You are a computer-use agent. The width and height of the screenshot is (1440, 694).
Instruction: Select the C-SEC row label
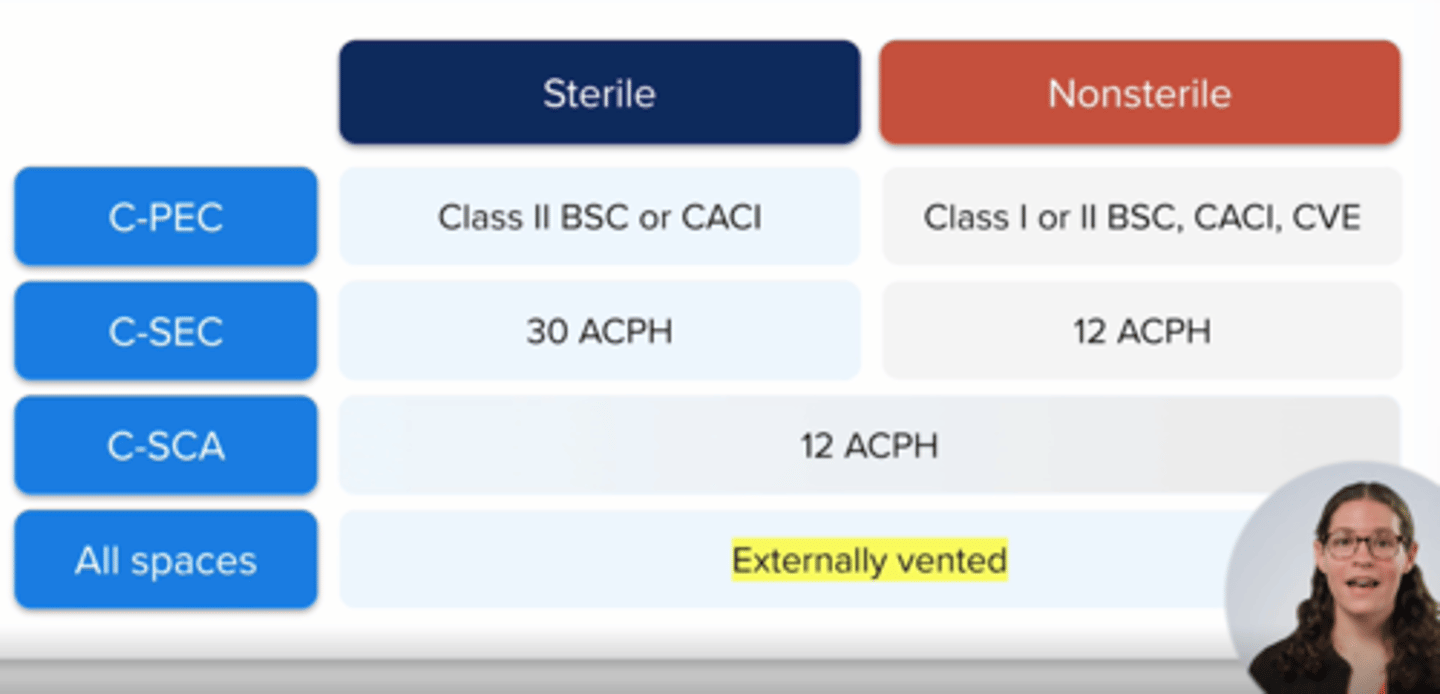point(166,331)
